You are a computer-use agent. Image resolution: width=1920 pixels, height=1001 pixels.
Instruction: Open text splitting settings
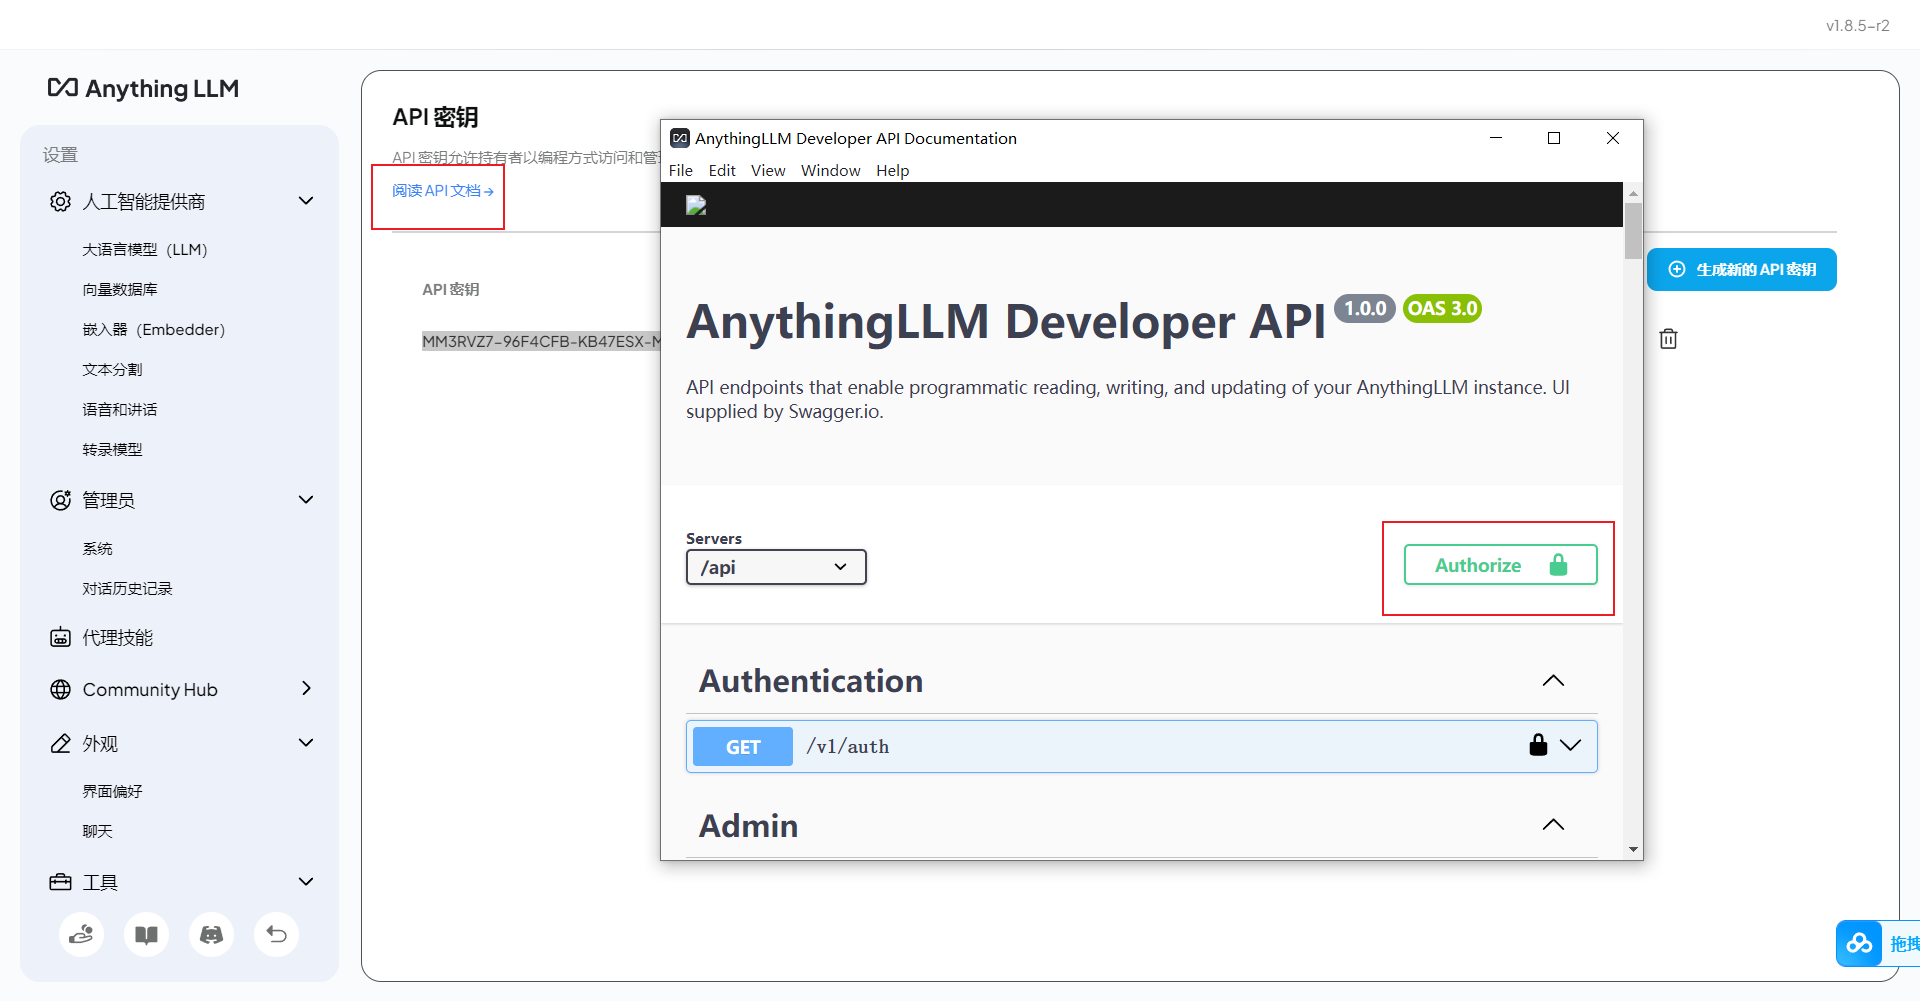coord(112,370)
